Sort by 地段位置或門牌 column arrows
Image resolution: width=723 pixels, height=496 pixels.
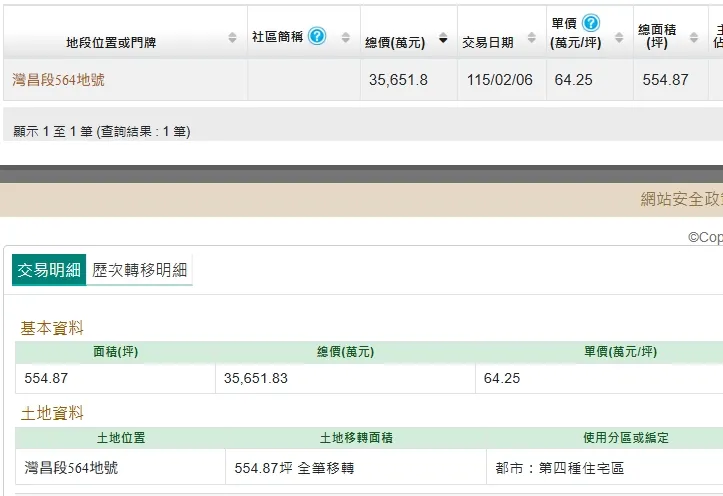tap(232, 38)
